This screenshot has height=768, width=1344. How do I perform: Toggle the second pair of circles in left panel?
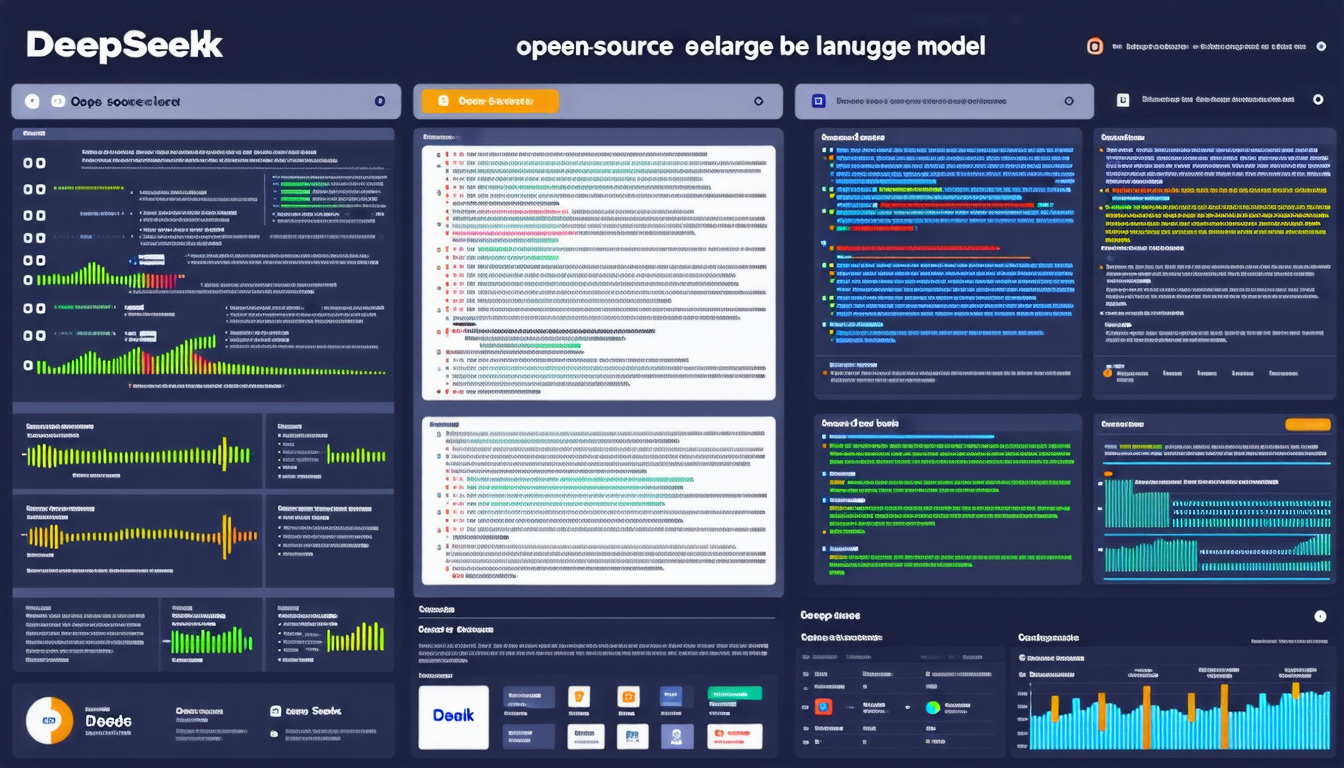34,189
